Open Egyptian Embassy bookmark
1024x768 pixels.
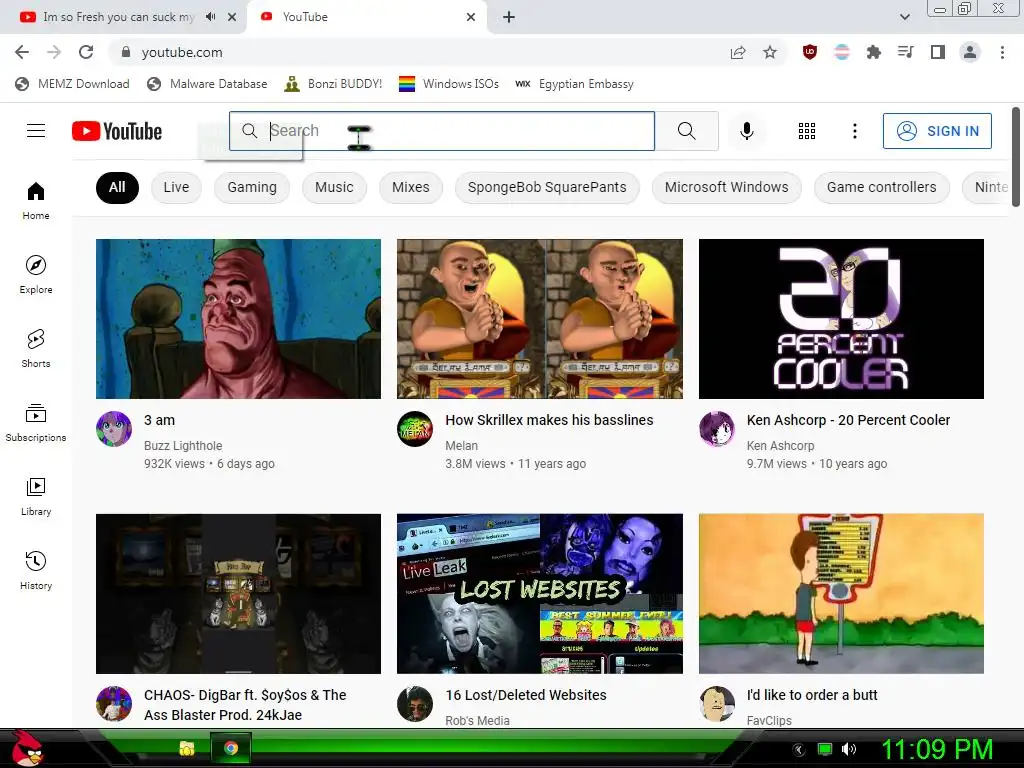[574, 84]
